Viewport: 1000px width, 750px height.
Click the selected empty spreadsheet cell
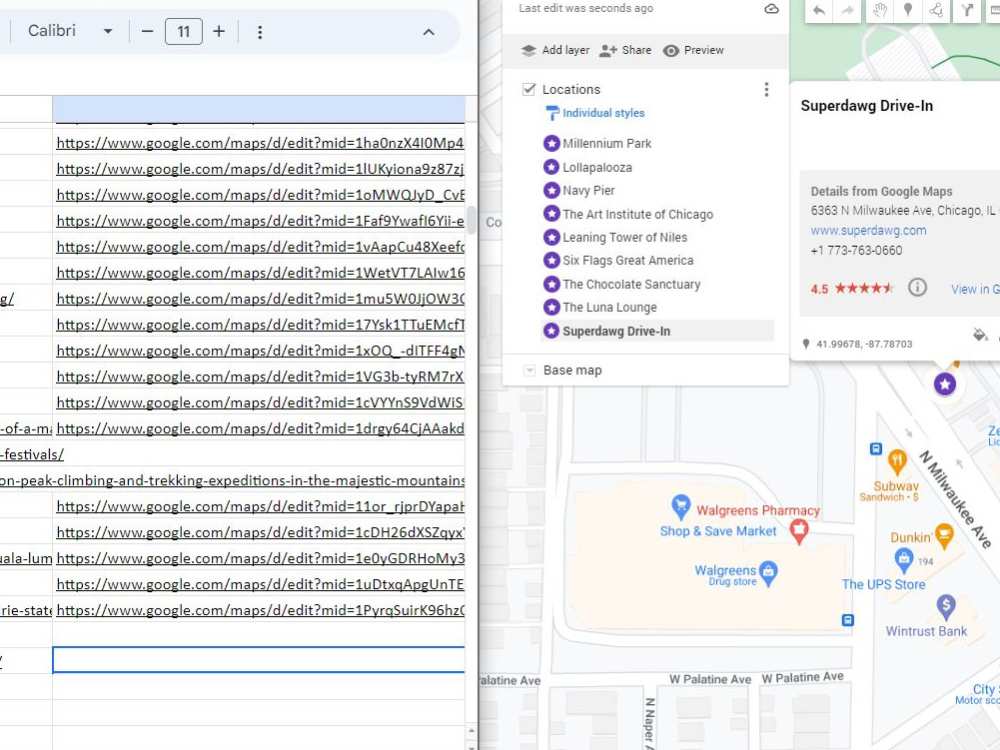[x=258, y=659]
